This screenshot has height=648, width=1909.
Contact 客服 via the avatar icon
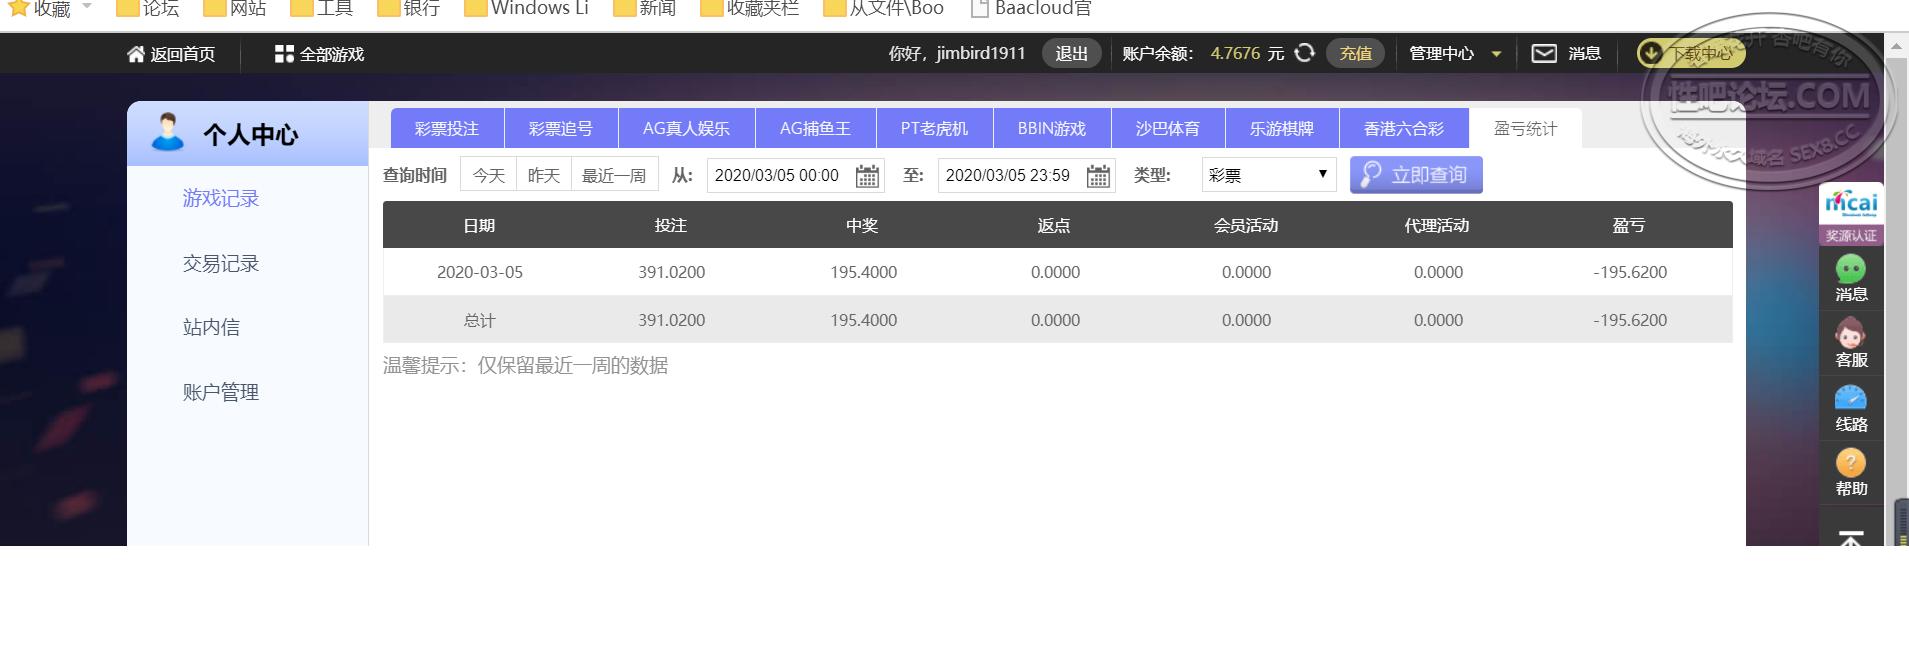tap(1851, 333)
